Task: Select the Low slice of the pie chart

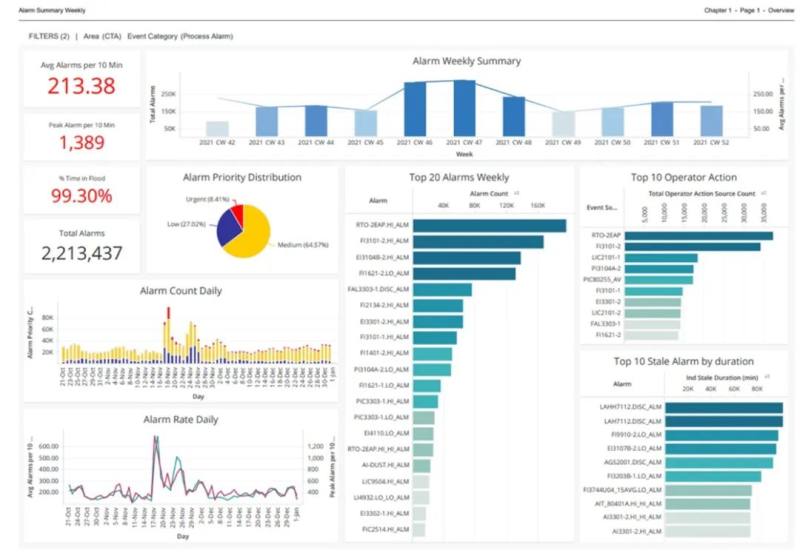Action: pyautogui.click(x=225, y=225)
